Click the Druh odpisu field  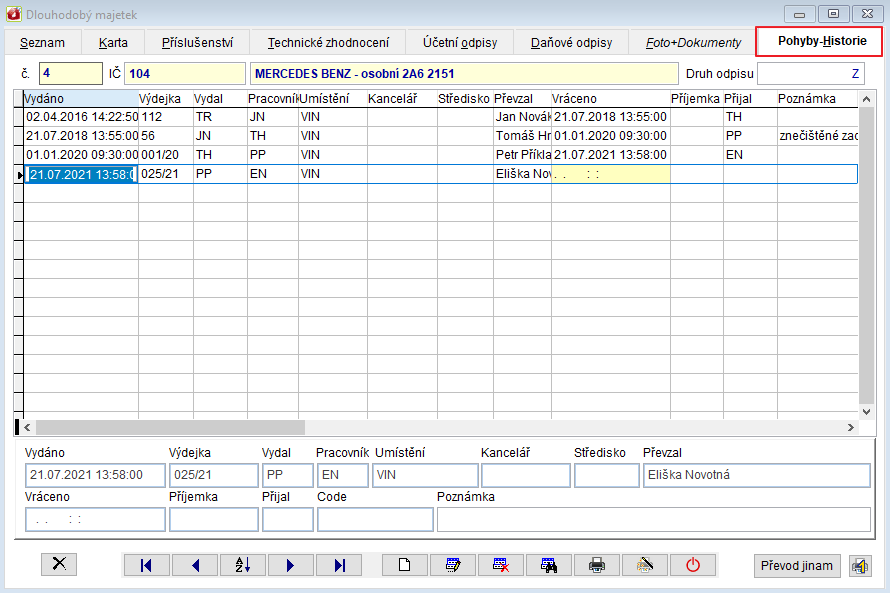tap(811, 74)
